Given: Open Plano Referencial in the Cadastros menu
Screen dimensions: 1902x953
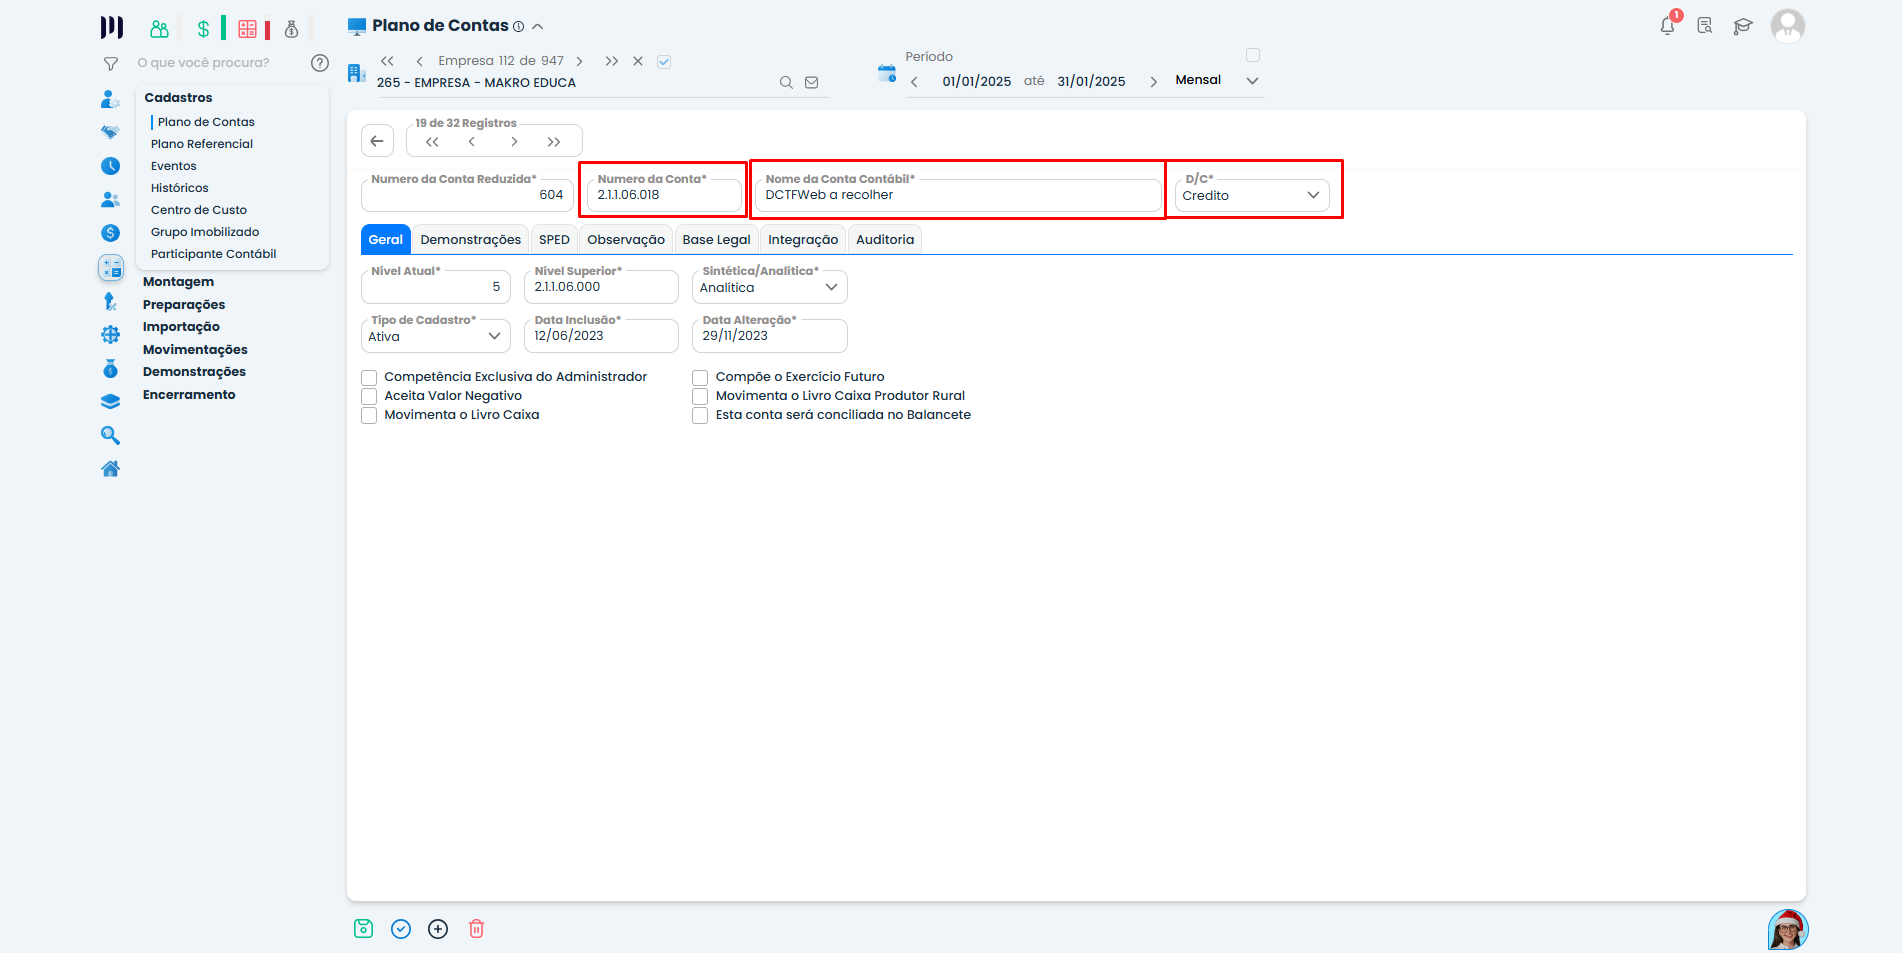Looking at the screenshot, I should [201, 143].
